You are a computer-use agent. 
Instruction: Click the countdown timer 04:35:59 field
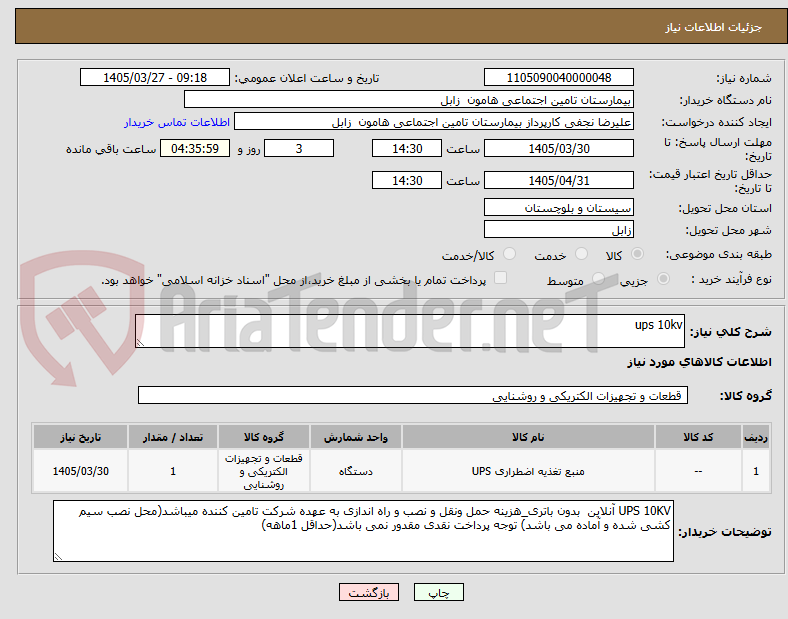pyautogui.click(x=195, y=148)
